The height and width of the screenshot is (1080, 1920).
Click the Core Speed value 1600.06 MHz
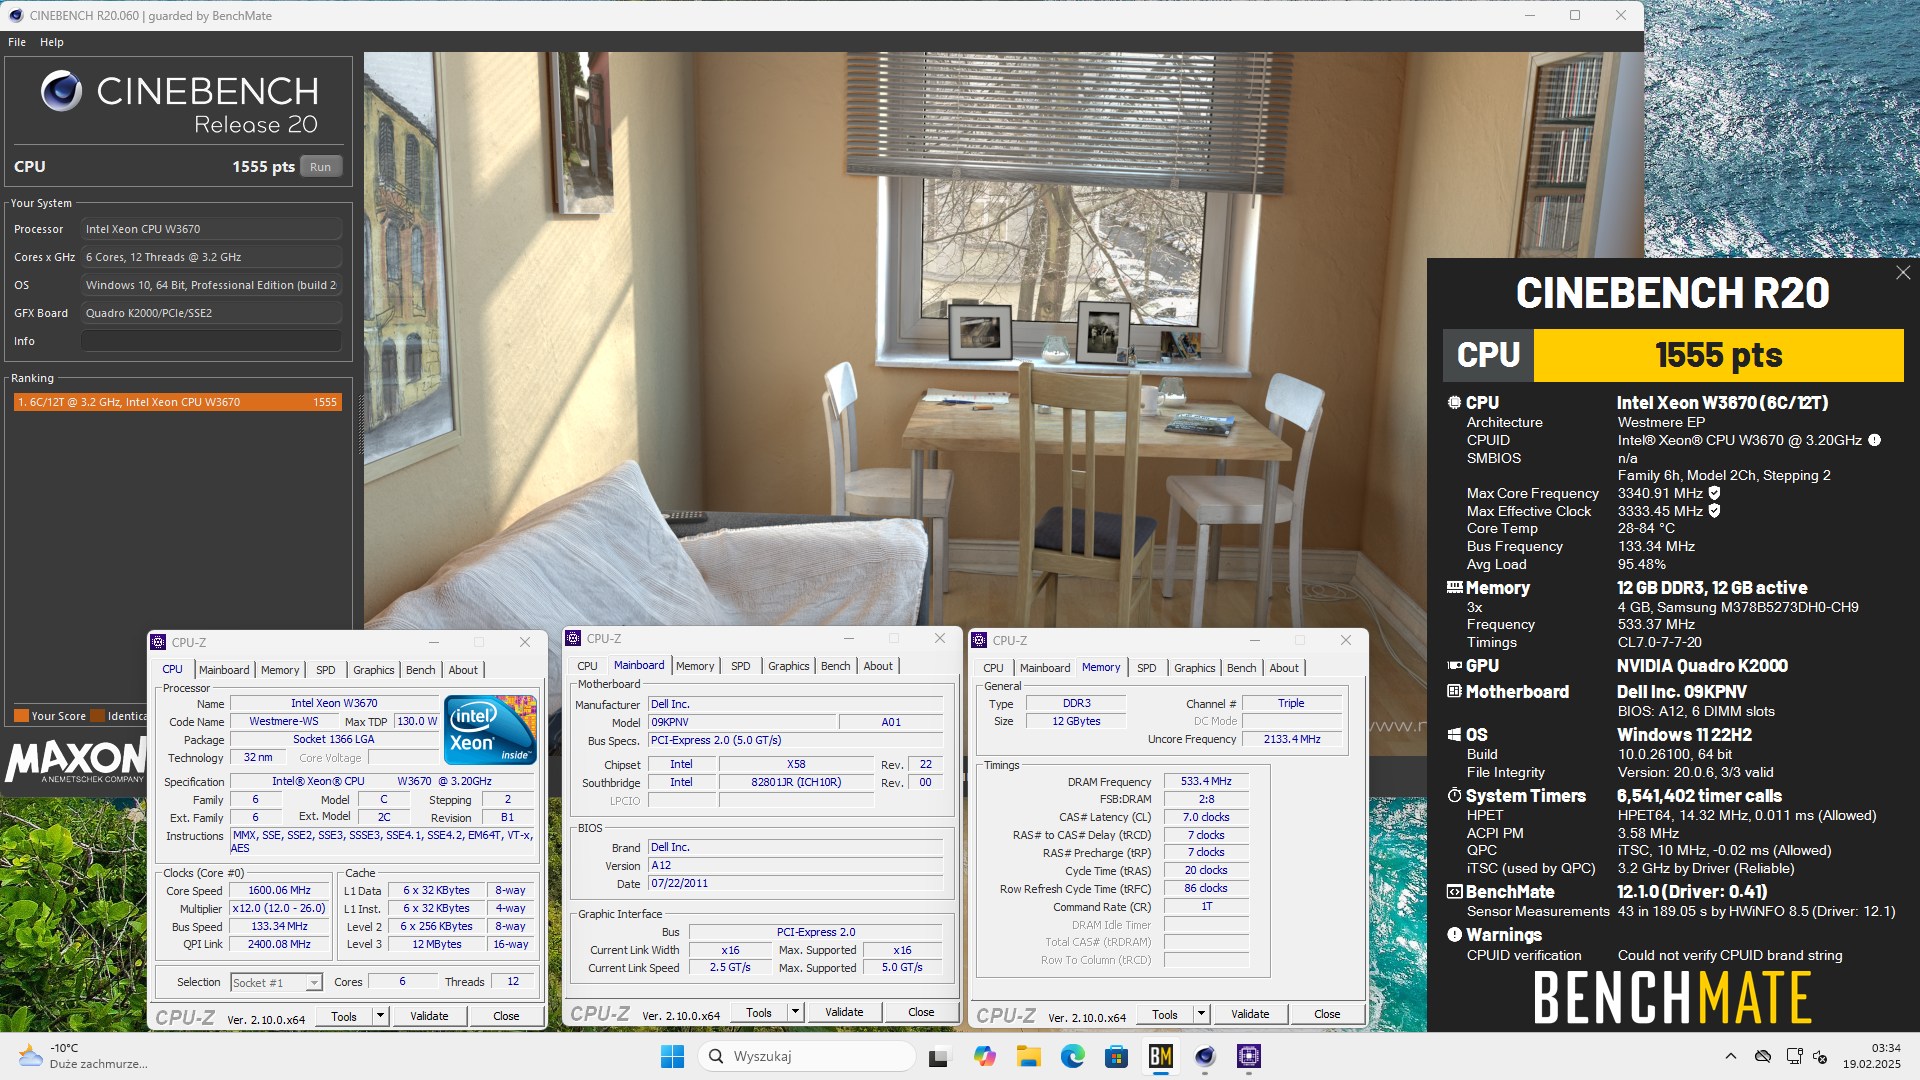279,891
